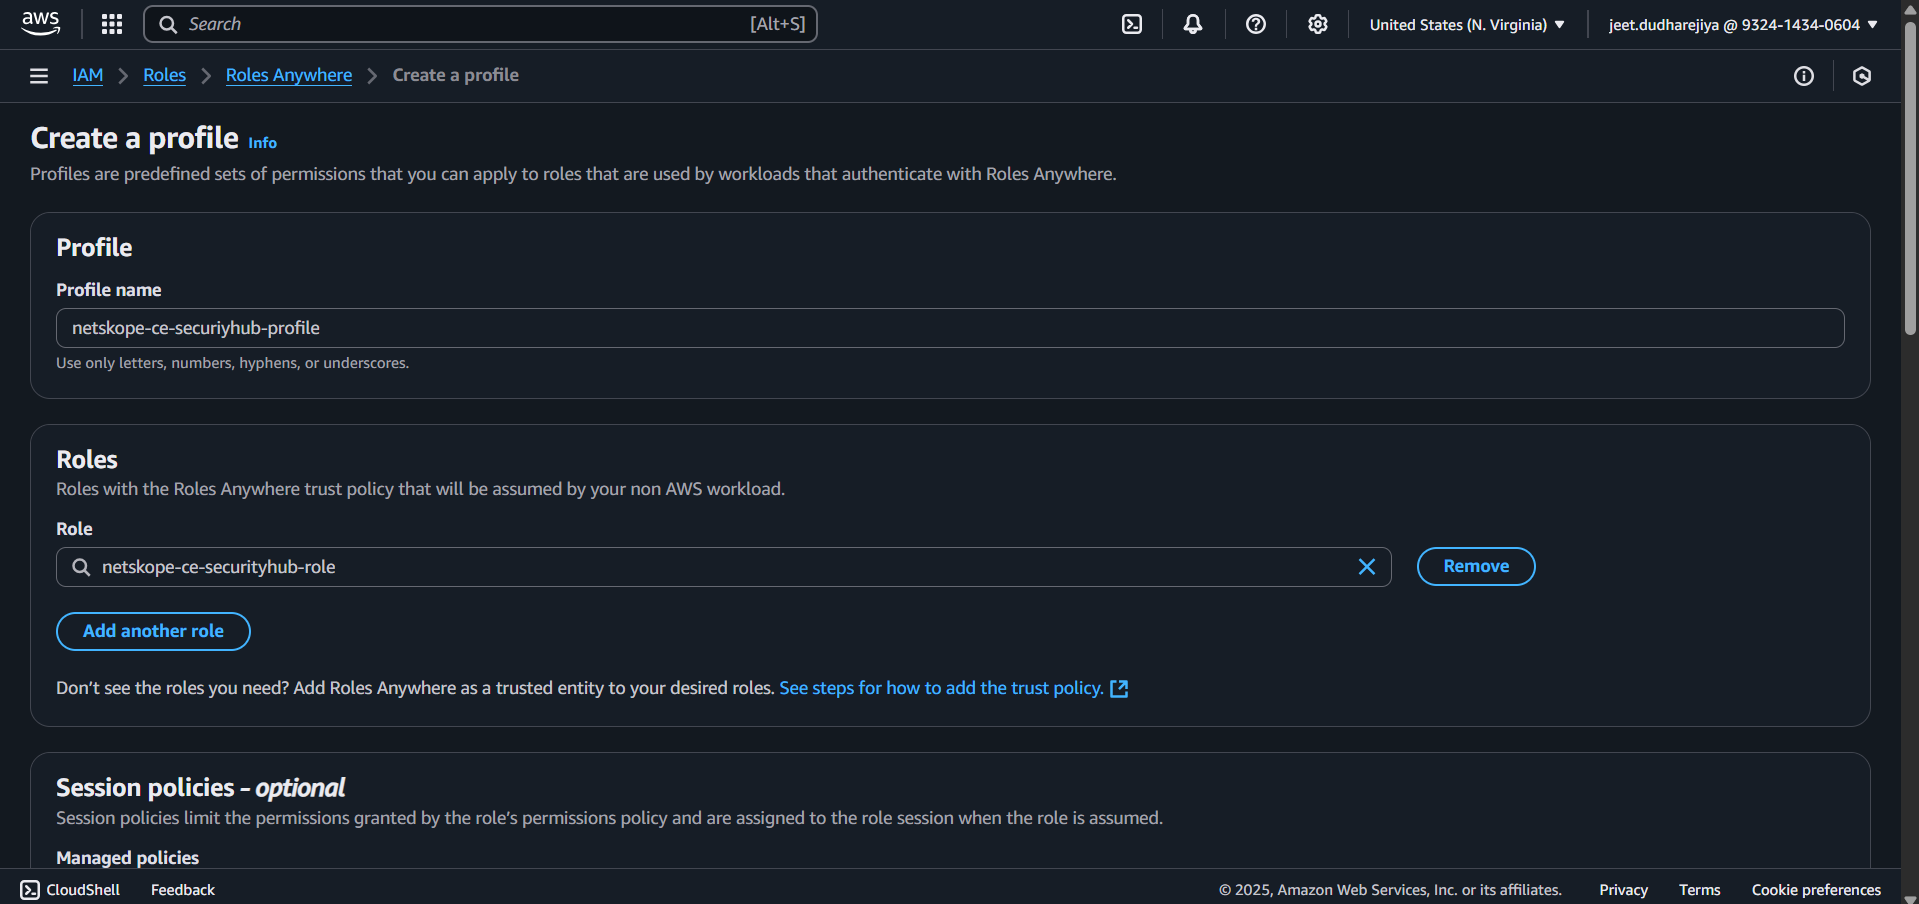Click Create a profile breadcrumb text
1919x904 pixels.
(x=456, y=75)
